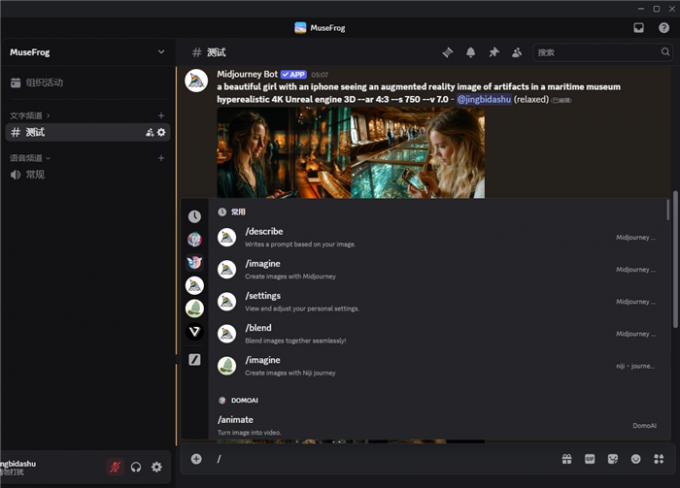Click the chat message scrollbar
The image size is (680, 488).
coord(675,259)
